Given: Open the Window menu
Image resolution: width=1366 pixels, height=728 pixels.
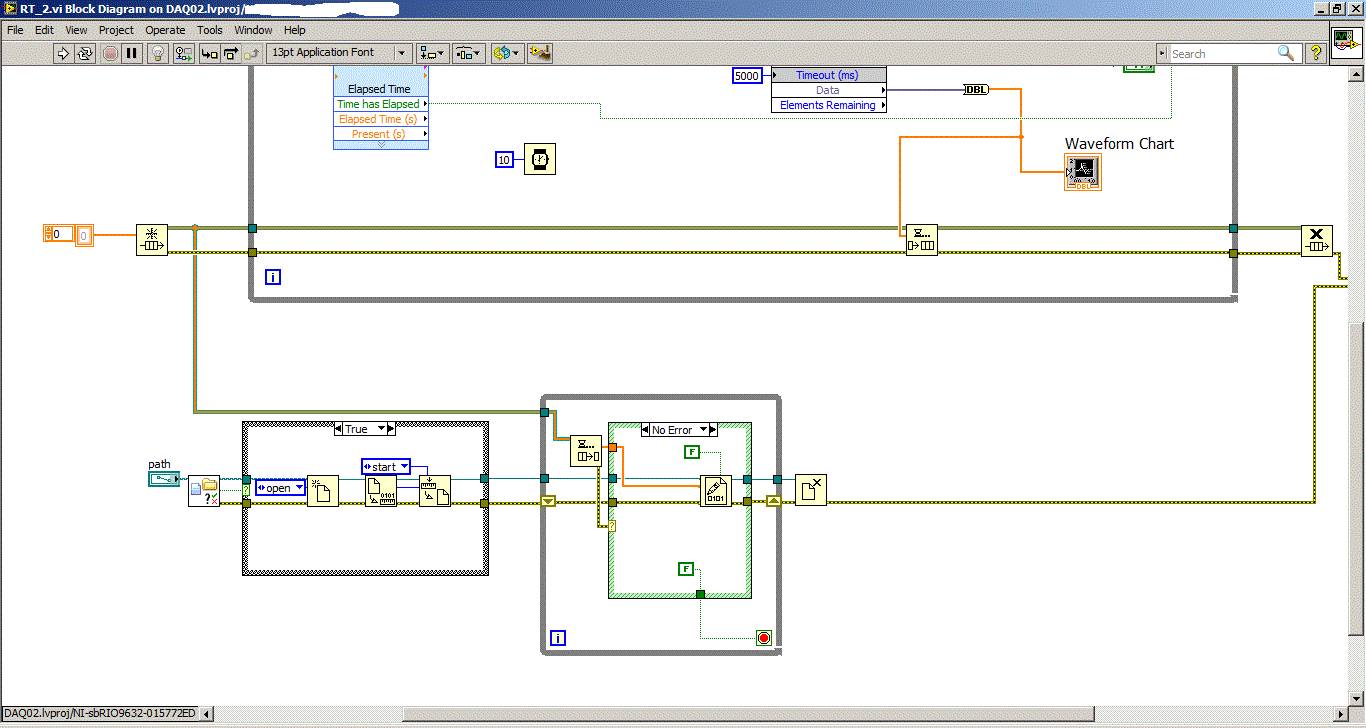Looking at the screenshot, I should [254, 30].
